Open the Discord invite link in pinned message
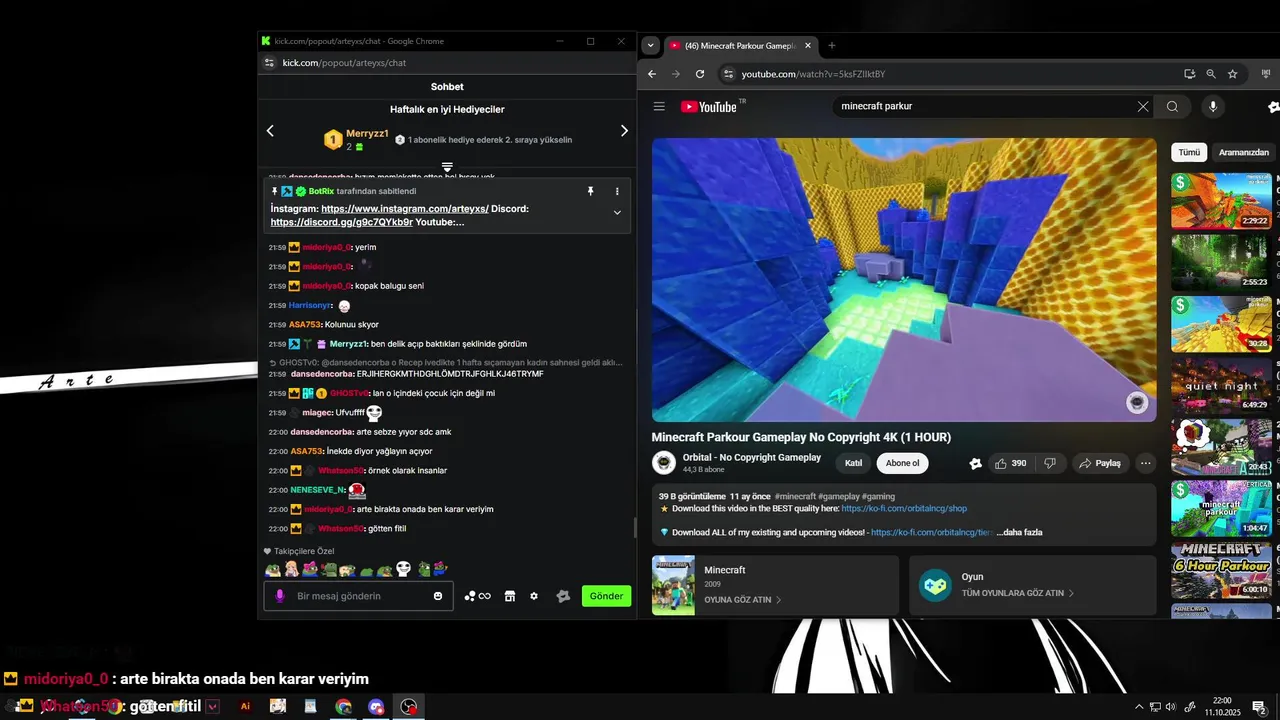The height and width of the screenshot is (720, 1280). (341, 222)
